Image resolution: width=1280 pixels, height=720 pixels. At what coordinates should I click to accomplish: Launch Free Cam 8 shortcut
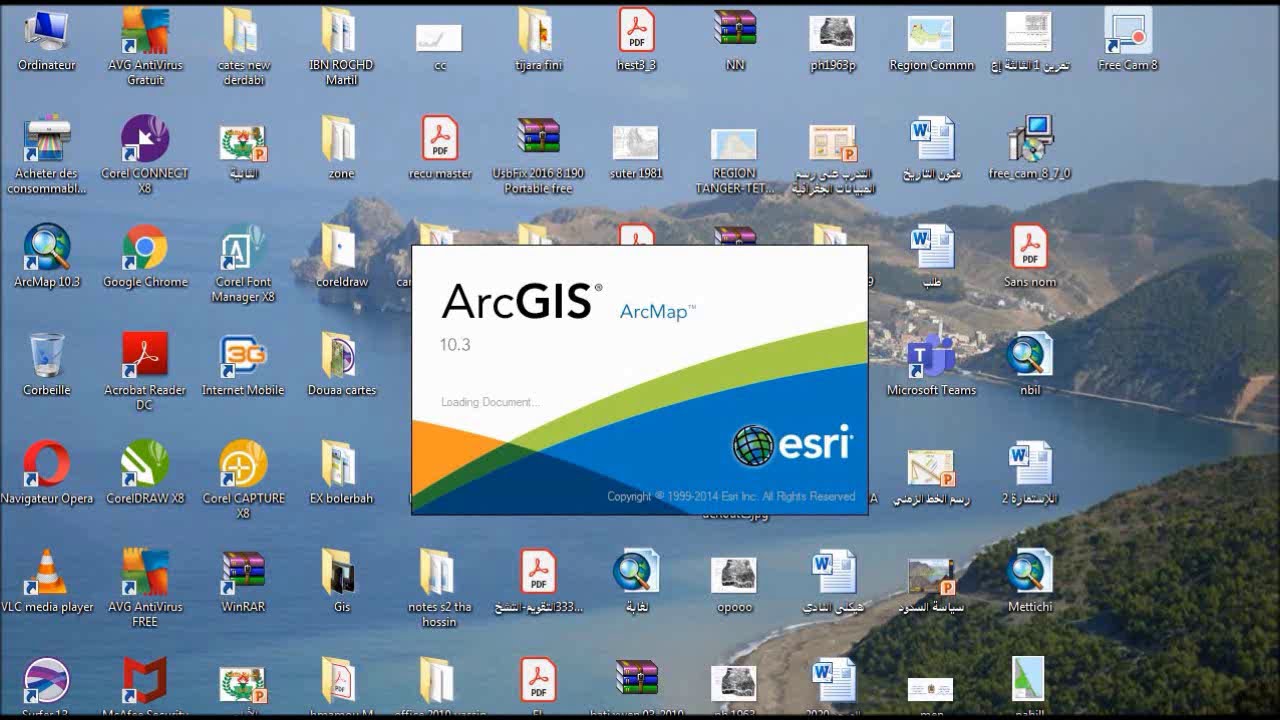click(x=1128, y=32)
